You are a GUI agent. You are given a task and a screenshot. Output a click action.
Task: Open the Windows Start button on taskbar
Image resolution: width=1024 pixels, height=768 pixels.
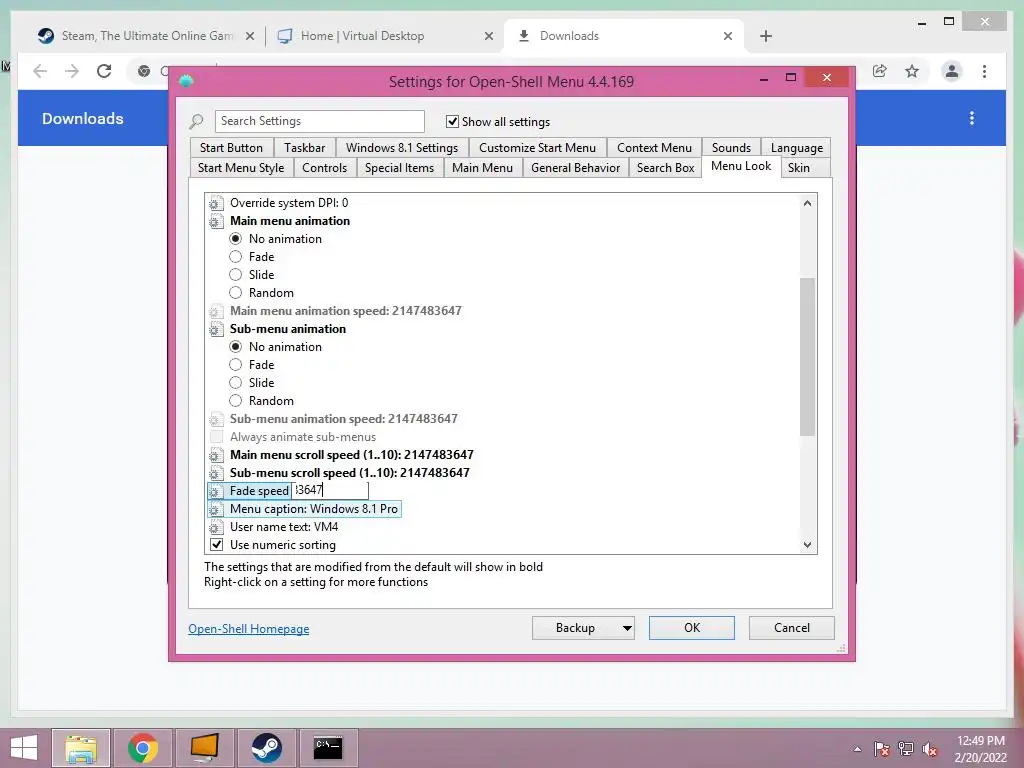coord(24,748)
